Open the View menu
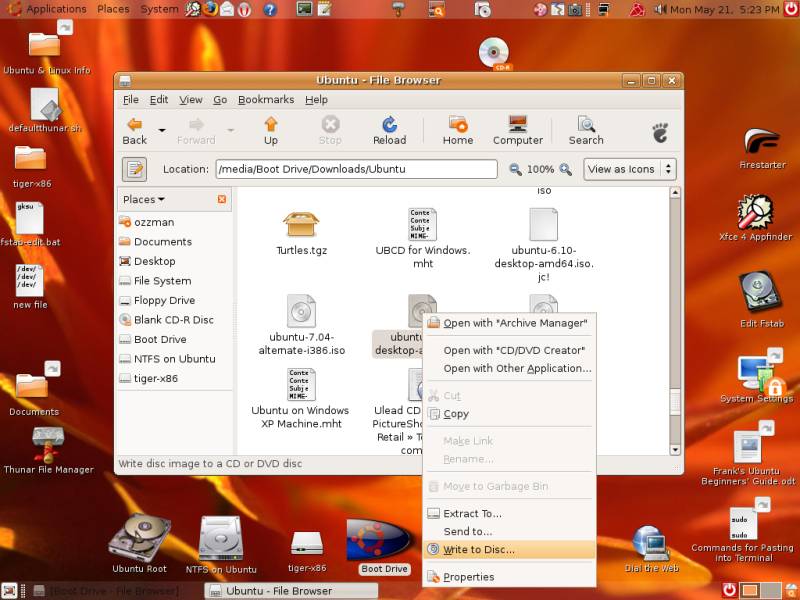The height and width of the screenshot is (600, 800). click(191, 99)
